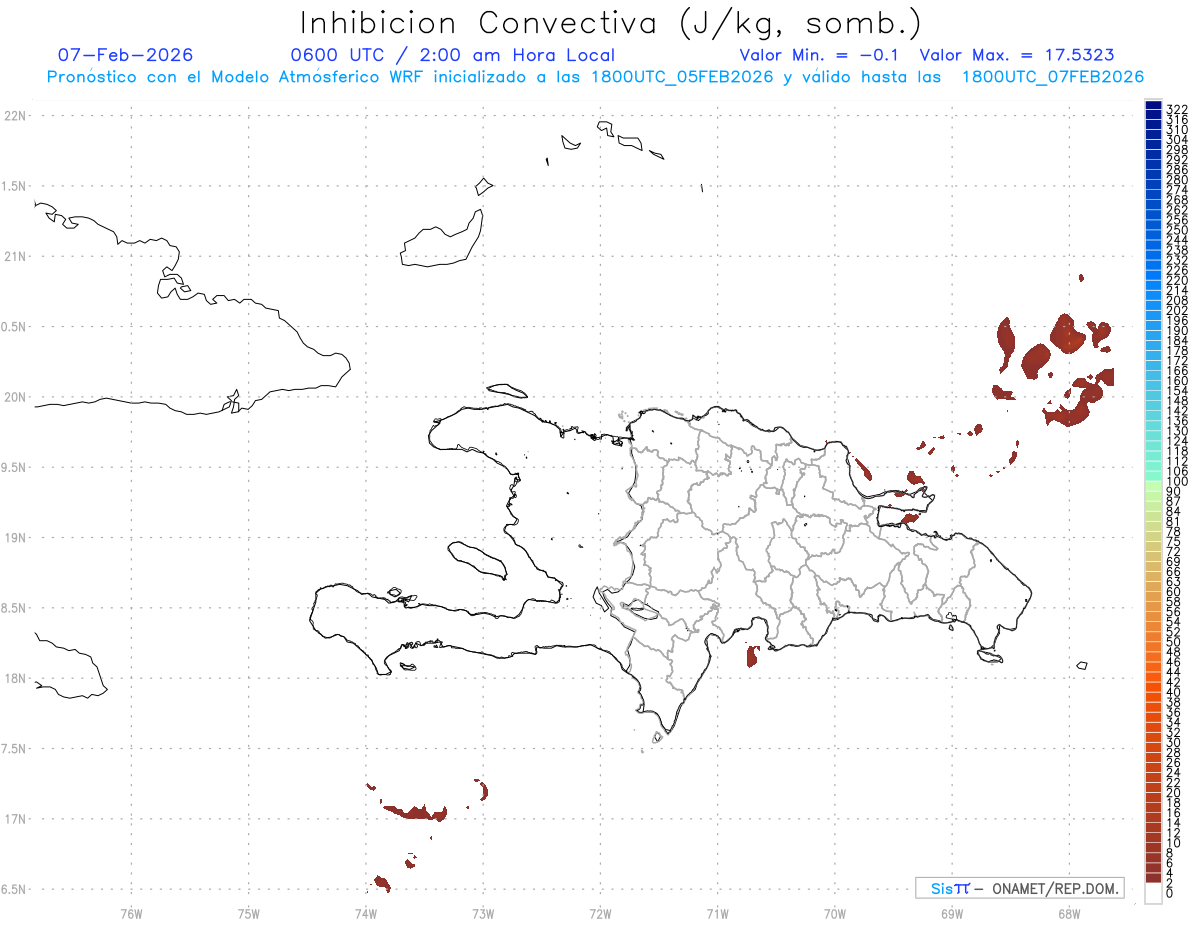Viewport: 1200px width, 927px height.
Task: Click the title 'Inhibicion Convectiva (J/kg, somb.)'
Action: (x=611, y=23)
